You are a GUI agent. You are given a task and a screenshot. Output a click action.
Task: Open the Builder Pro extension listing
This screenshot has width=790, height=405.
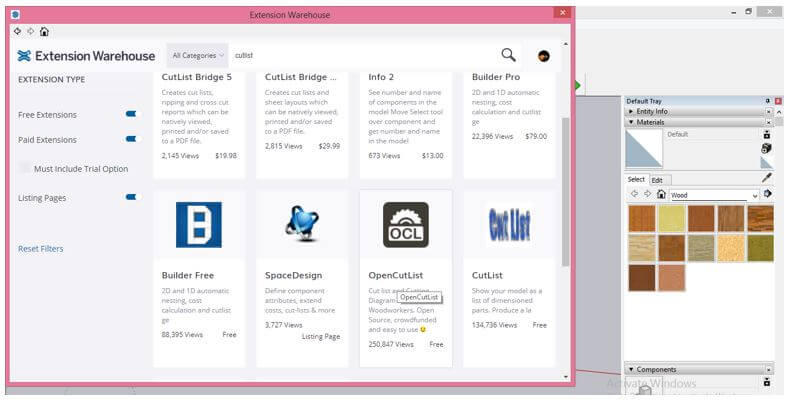(496, 77)
